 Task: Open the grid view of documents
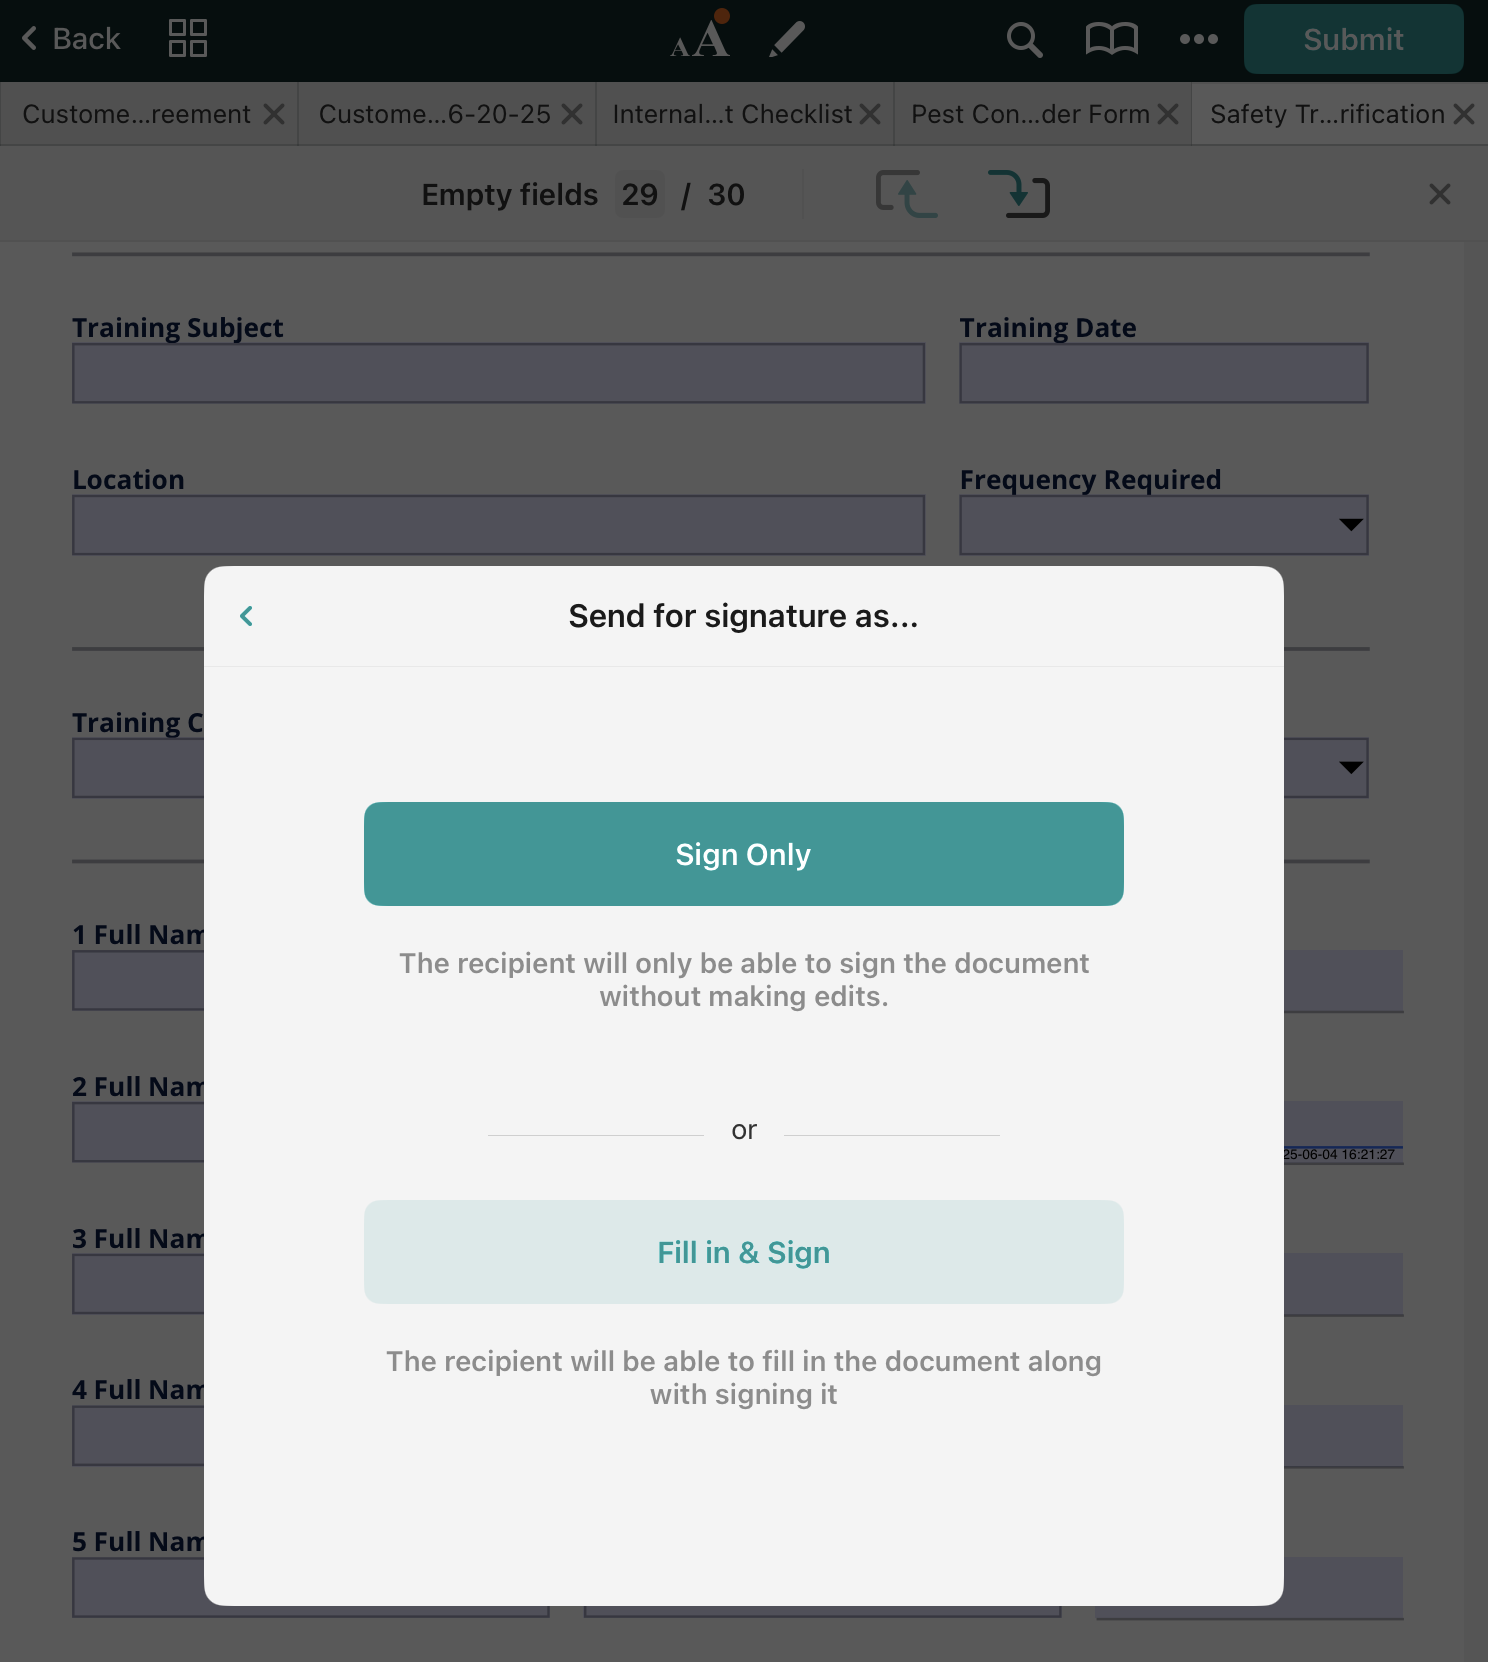coord(188,39)
